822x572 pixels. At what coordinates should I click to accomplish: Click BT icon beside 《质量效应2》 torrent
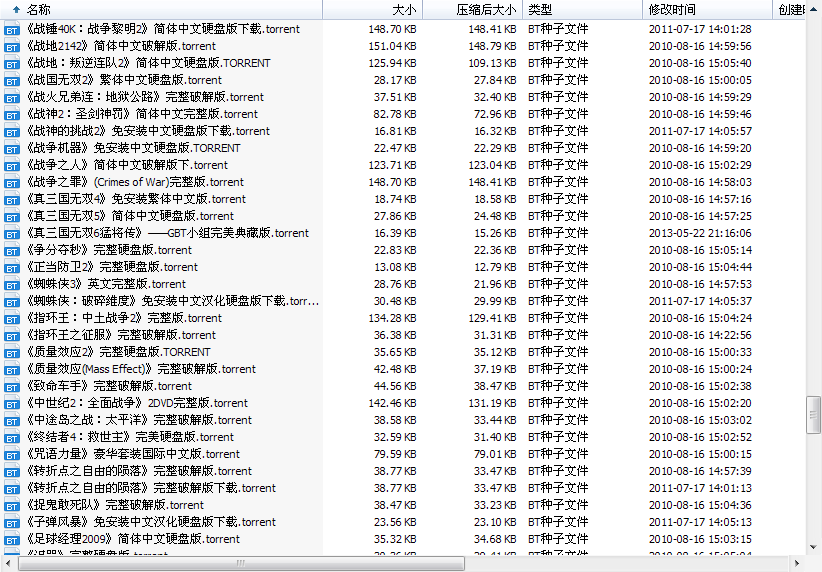12,352
